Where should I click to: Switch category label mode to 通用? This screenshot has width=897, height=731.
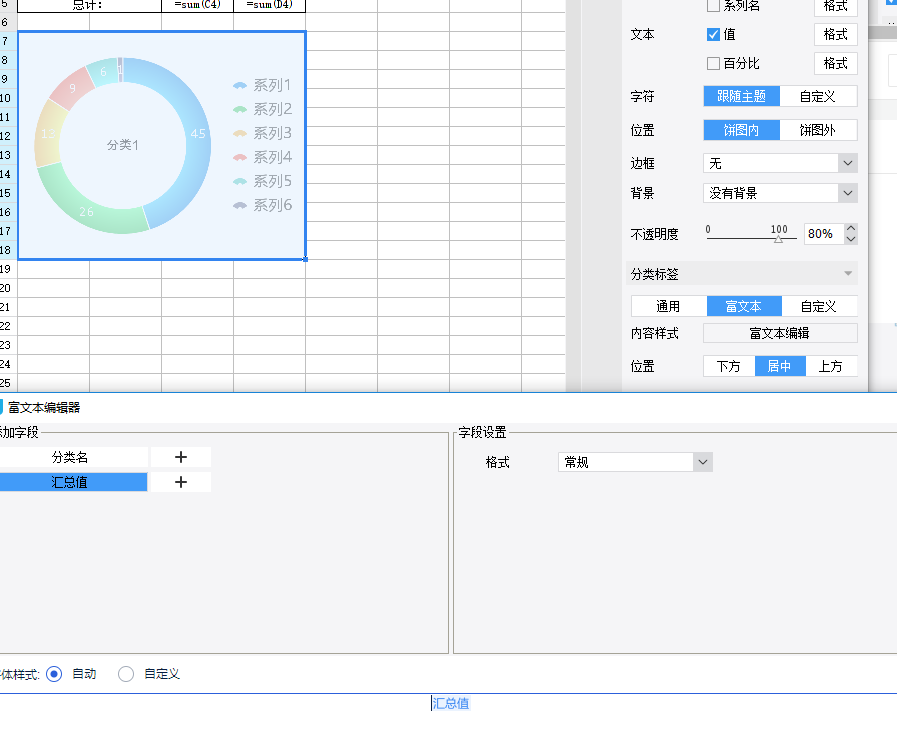(x=668, y=307)
